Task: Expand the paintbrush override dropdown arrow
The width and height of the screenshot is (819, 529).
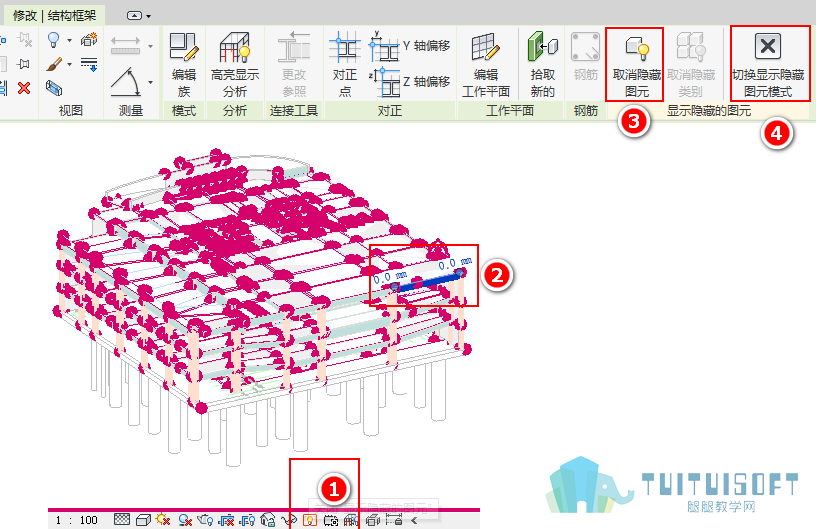Action: 69,65
